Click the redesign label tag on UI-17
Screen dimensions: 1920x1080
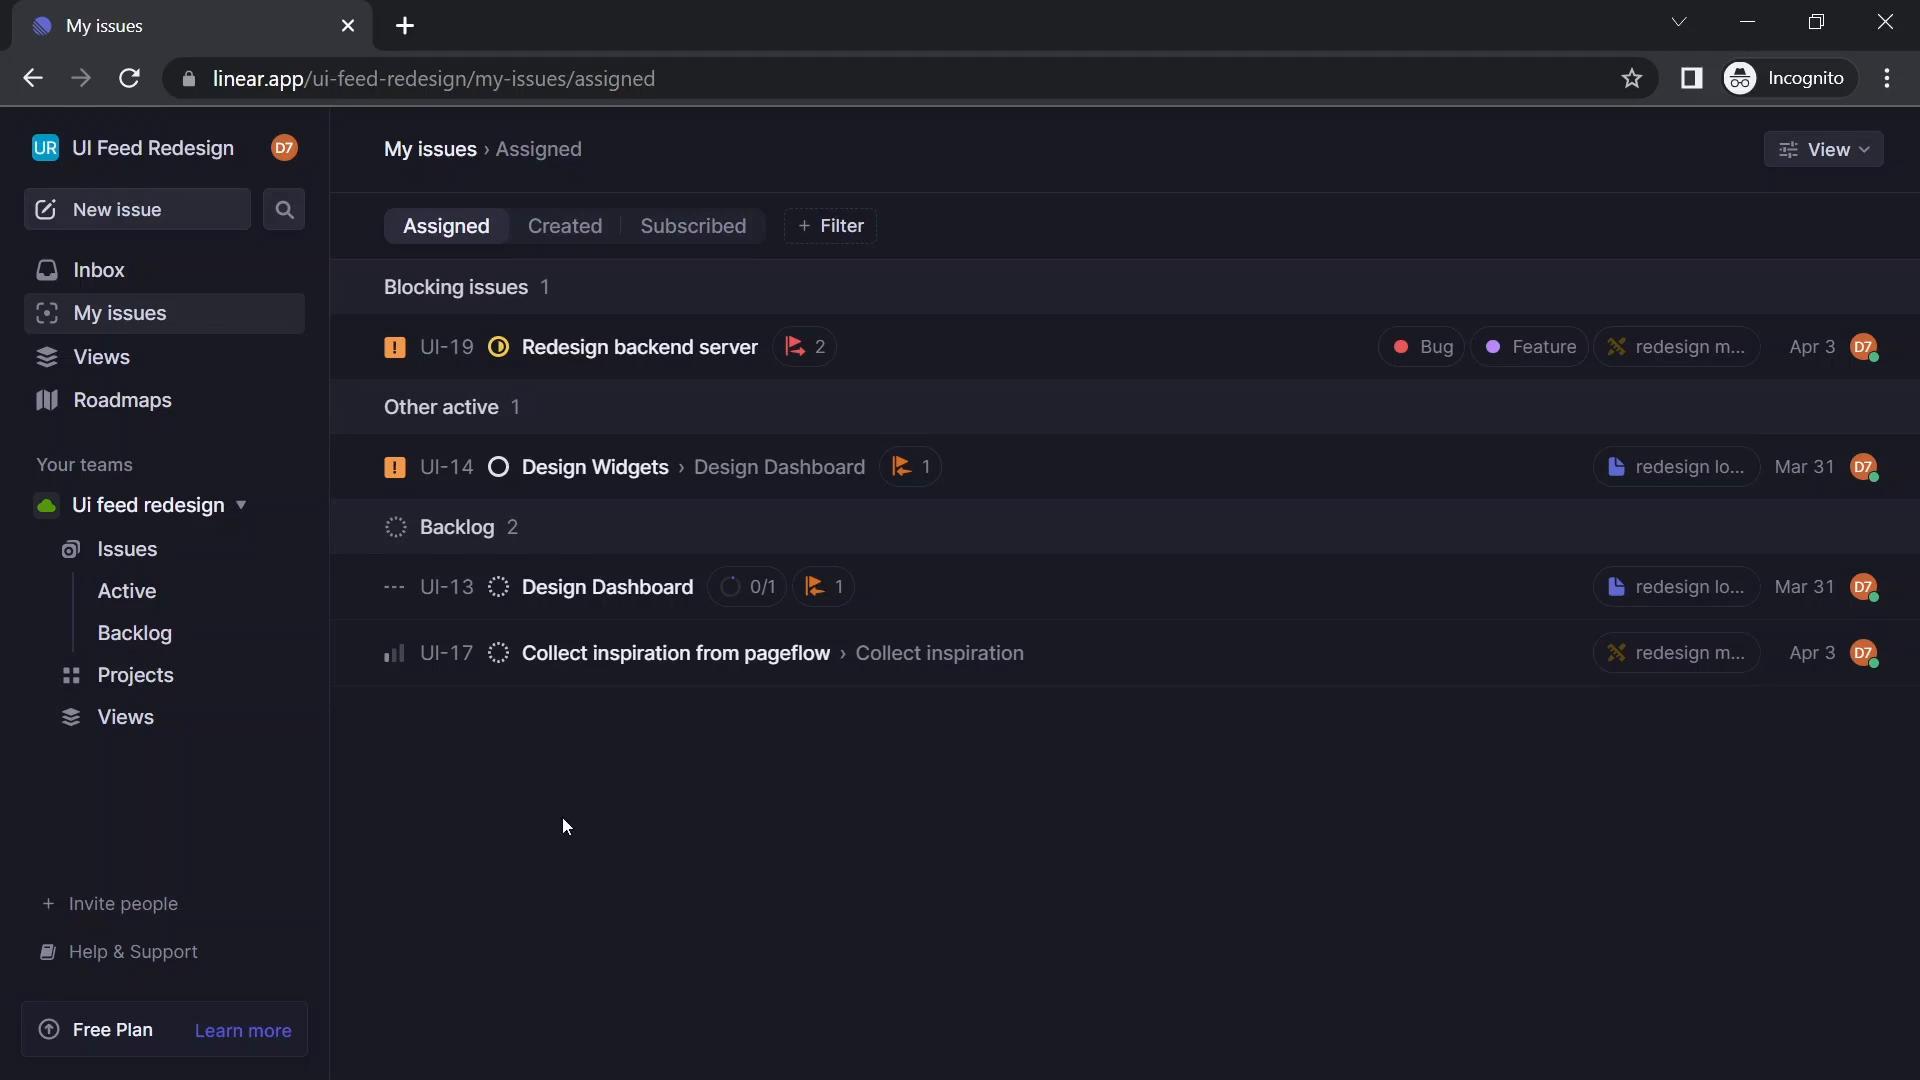click(x=1675, y=653)
